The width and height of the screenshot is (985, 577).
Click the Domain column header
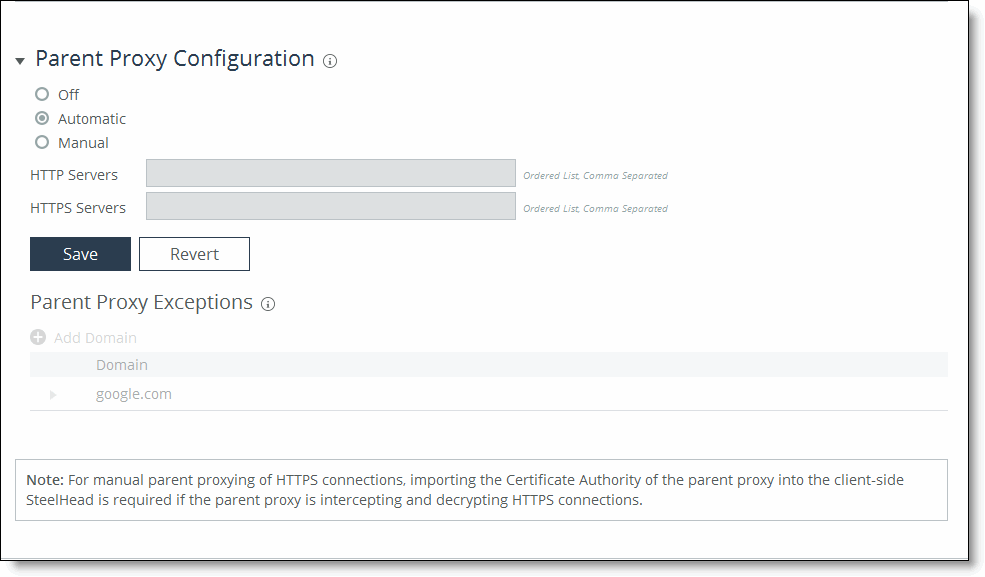[x=122, y=365]
